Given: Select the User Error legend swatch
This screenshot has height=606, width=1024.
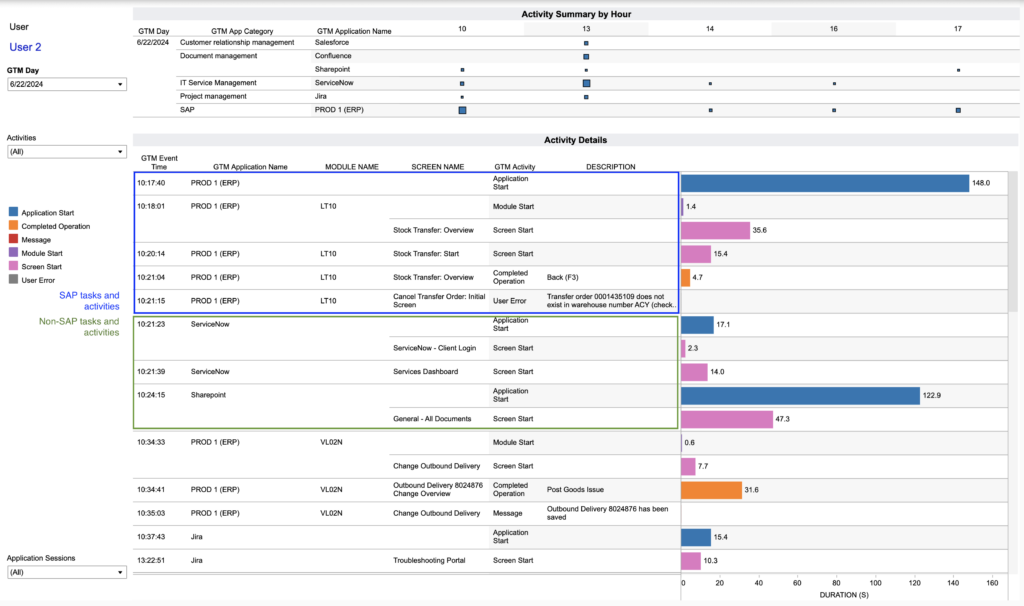Looking at the screenshot, I should (13, 279).
